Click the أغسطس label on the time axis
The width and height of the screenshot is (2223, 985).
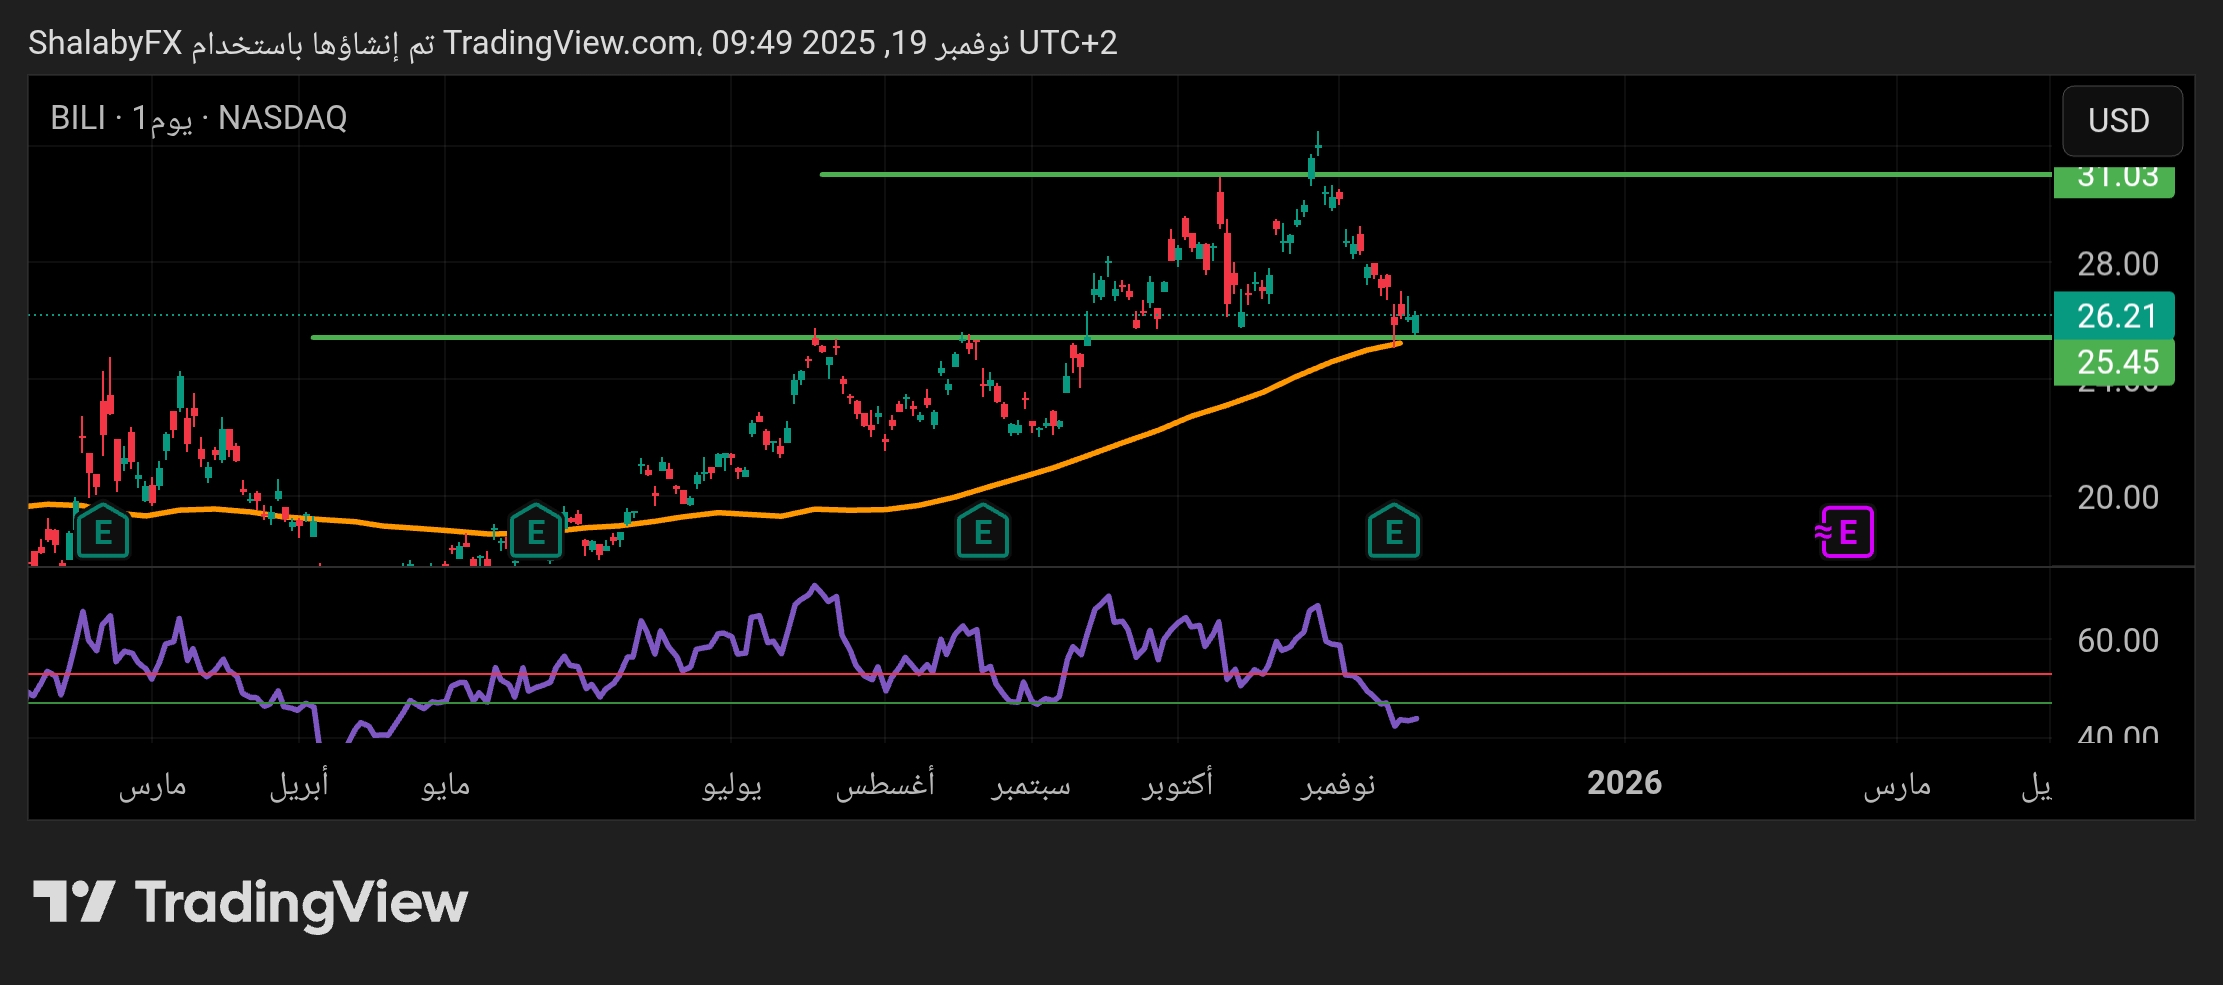[885, 785]
